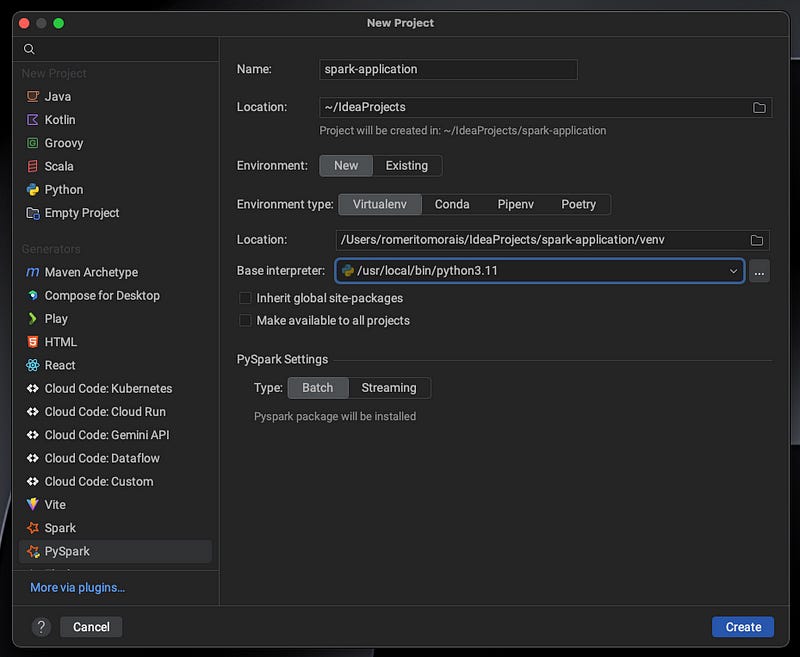Screen dimensions: 800x657
Task: Switch to Pipenv environment type
Action: point(515,205)
